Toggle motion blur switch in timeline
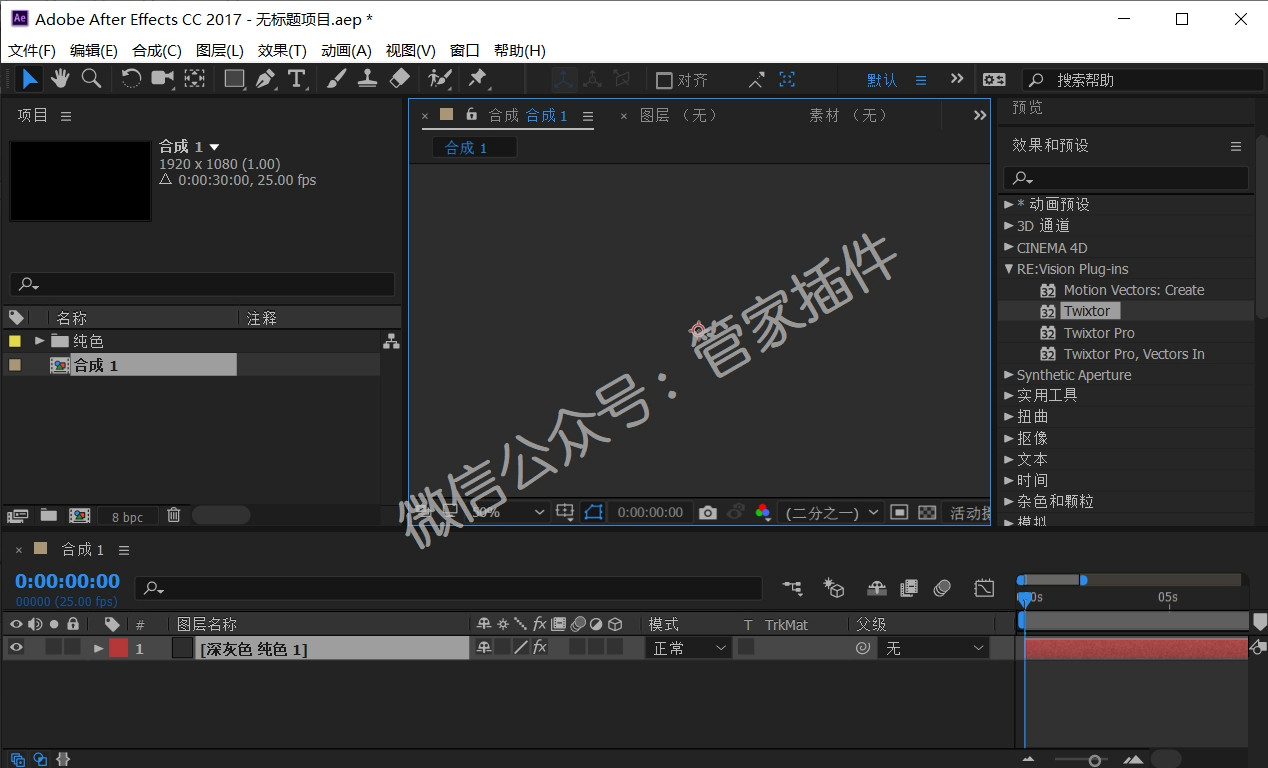Image resolution: width=1268 pixels, height=768 pixels. (x=941, y=589)
